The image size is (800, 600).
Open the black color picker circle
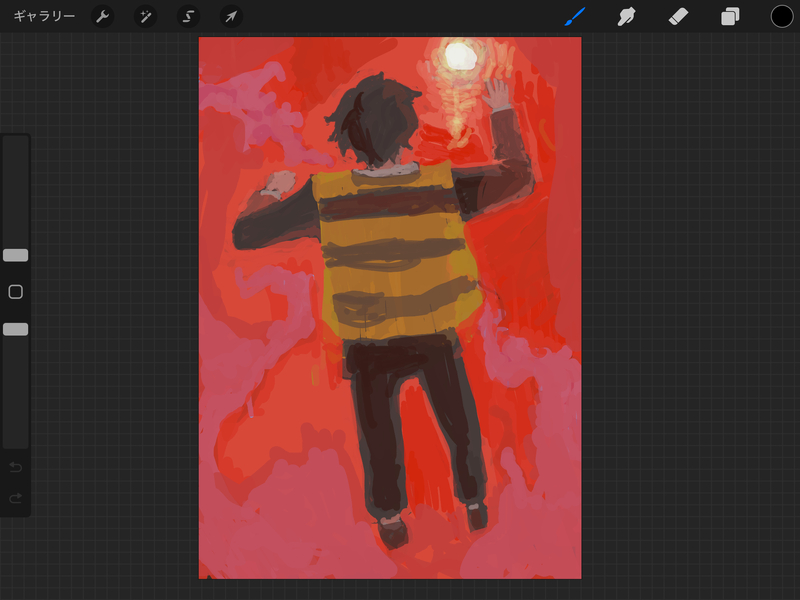[782, 16]
